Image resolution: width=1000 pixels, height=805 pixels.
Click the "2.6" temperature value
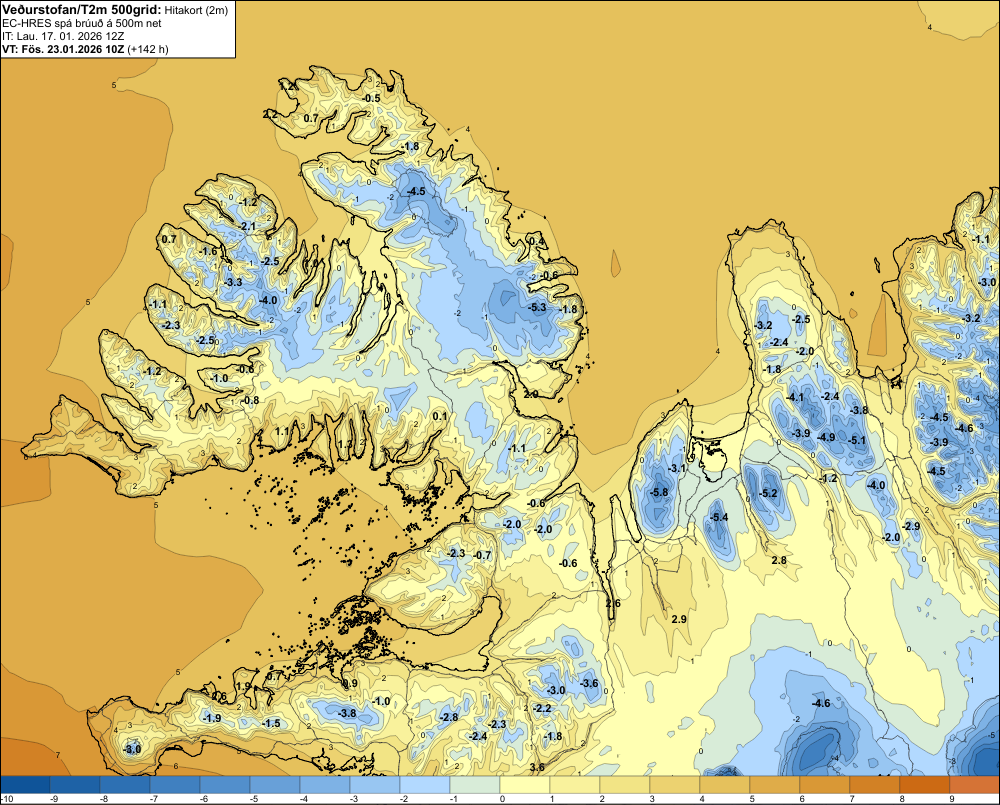(613, 603)
